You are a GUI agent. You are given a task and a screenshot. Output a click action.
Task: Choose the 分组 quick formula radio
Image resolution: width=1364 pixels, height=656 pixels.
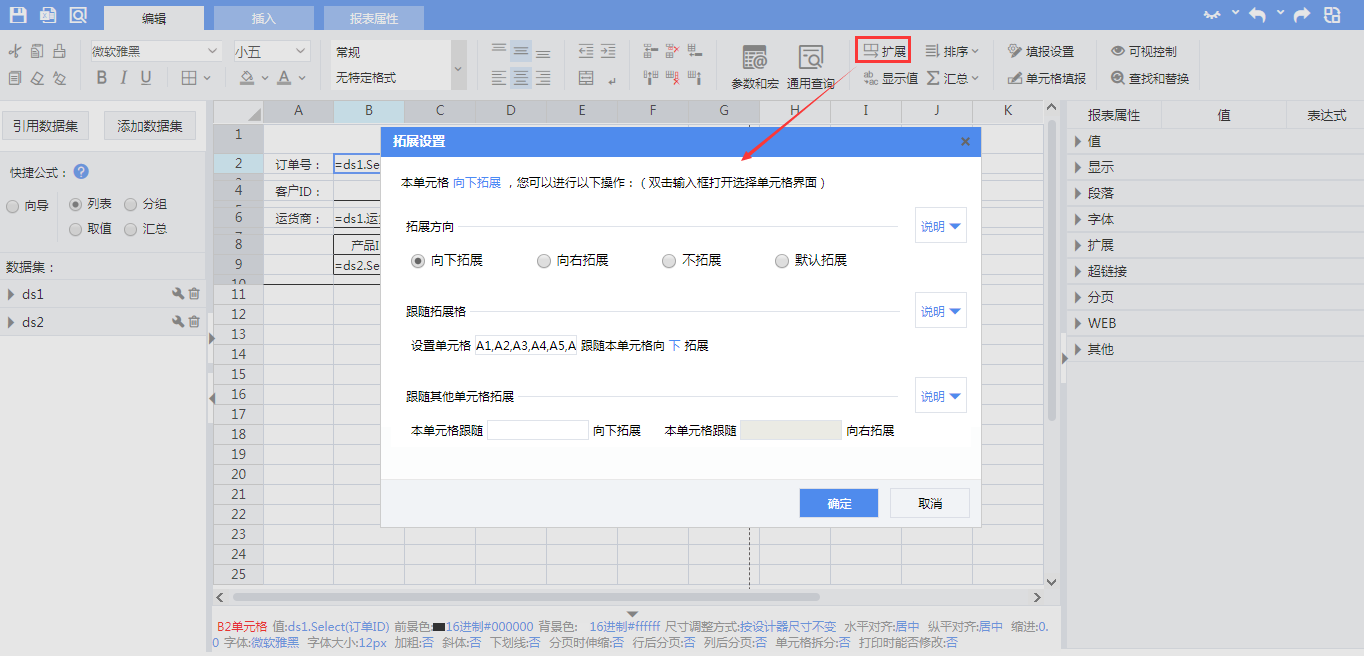click(131, 204)
